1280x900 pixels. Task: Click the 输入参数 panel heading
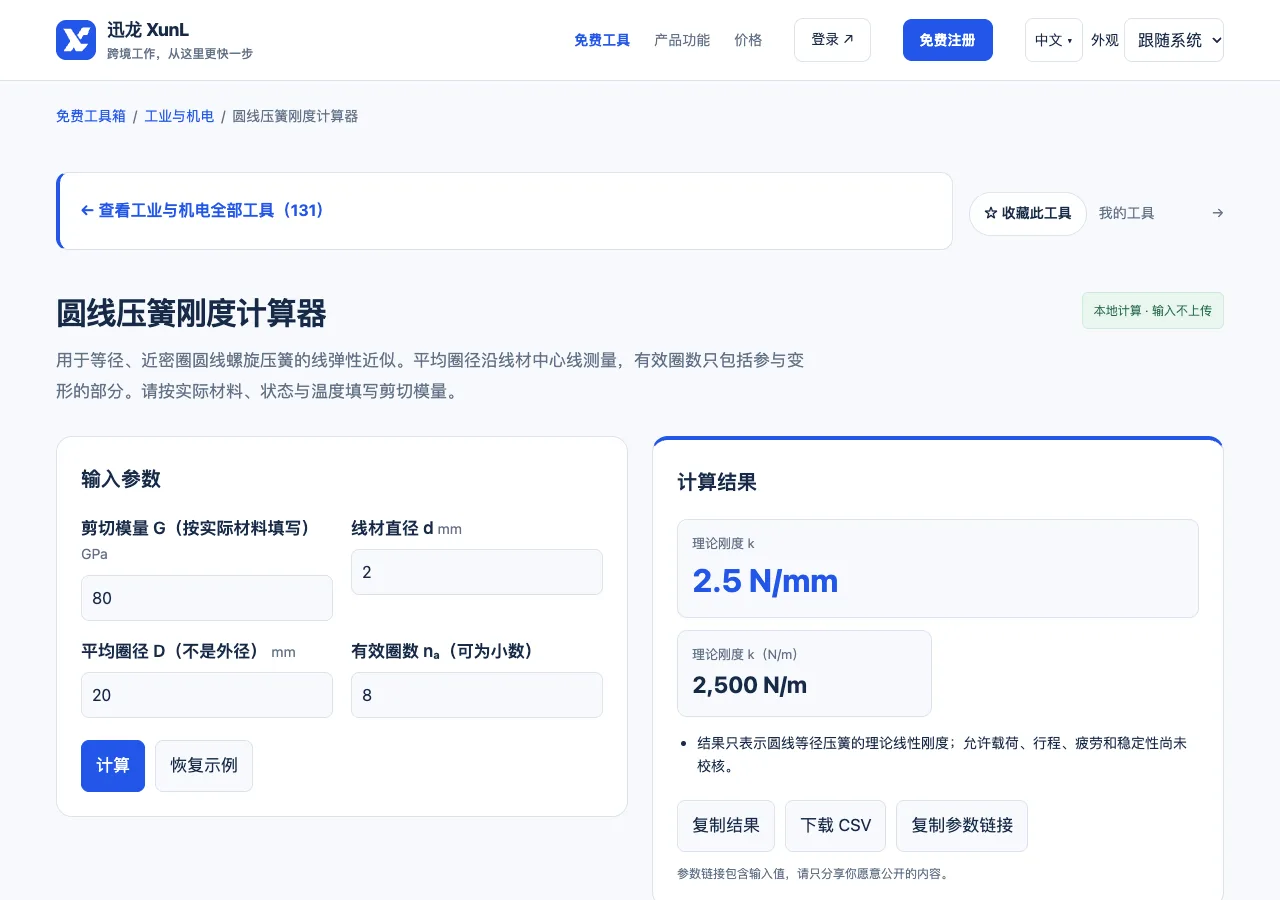click(x=121, y=479)
